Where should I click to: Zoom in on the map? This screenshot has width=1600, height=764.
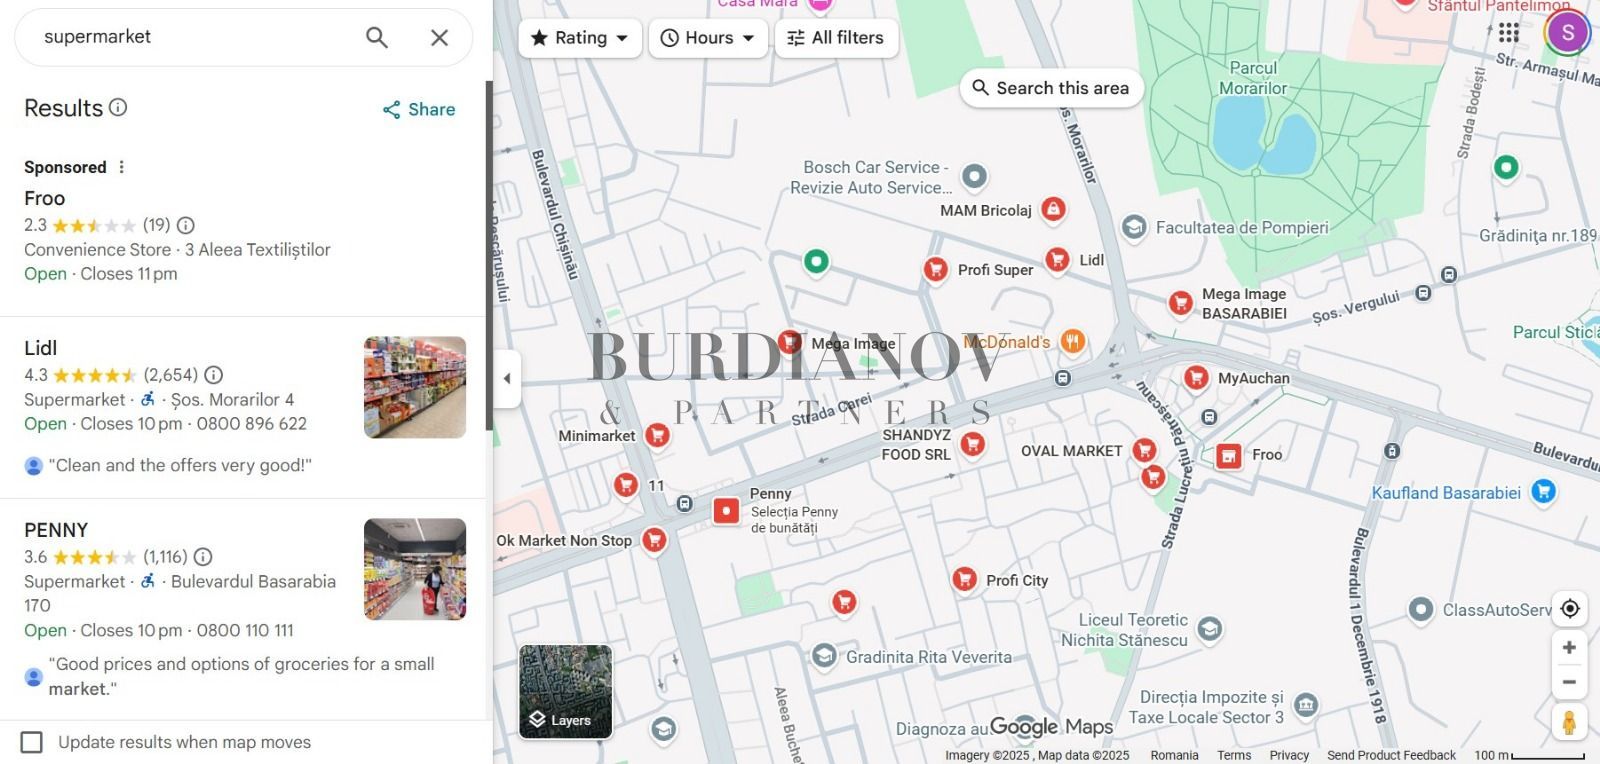coord(1570,647)
